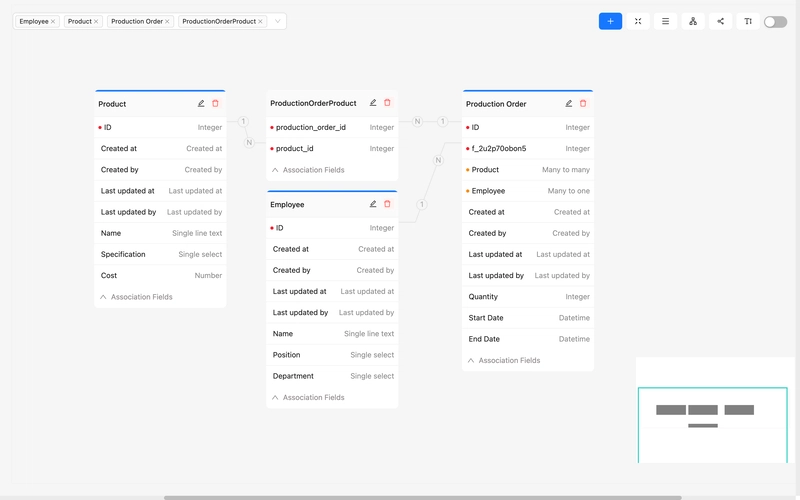Click the blue add collection plus button
Viewport: 800px width, 500px height.
click(610, 21)
